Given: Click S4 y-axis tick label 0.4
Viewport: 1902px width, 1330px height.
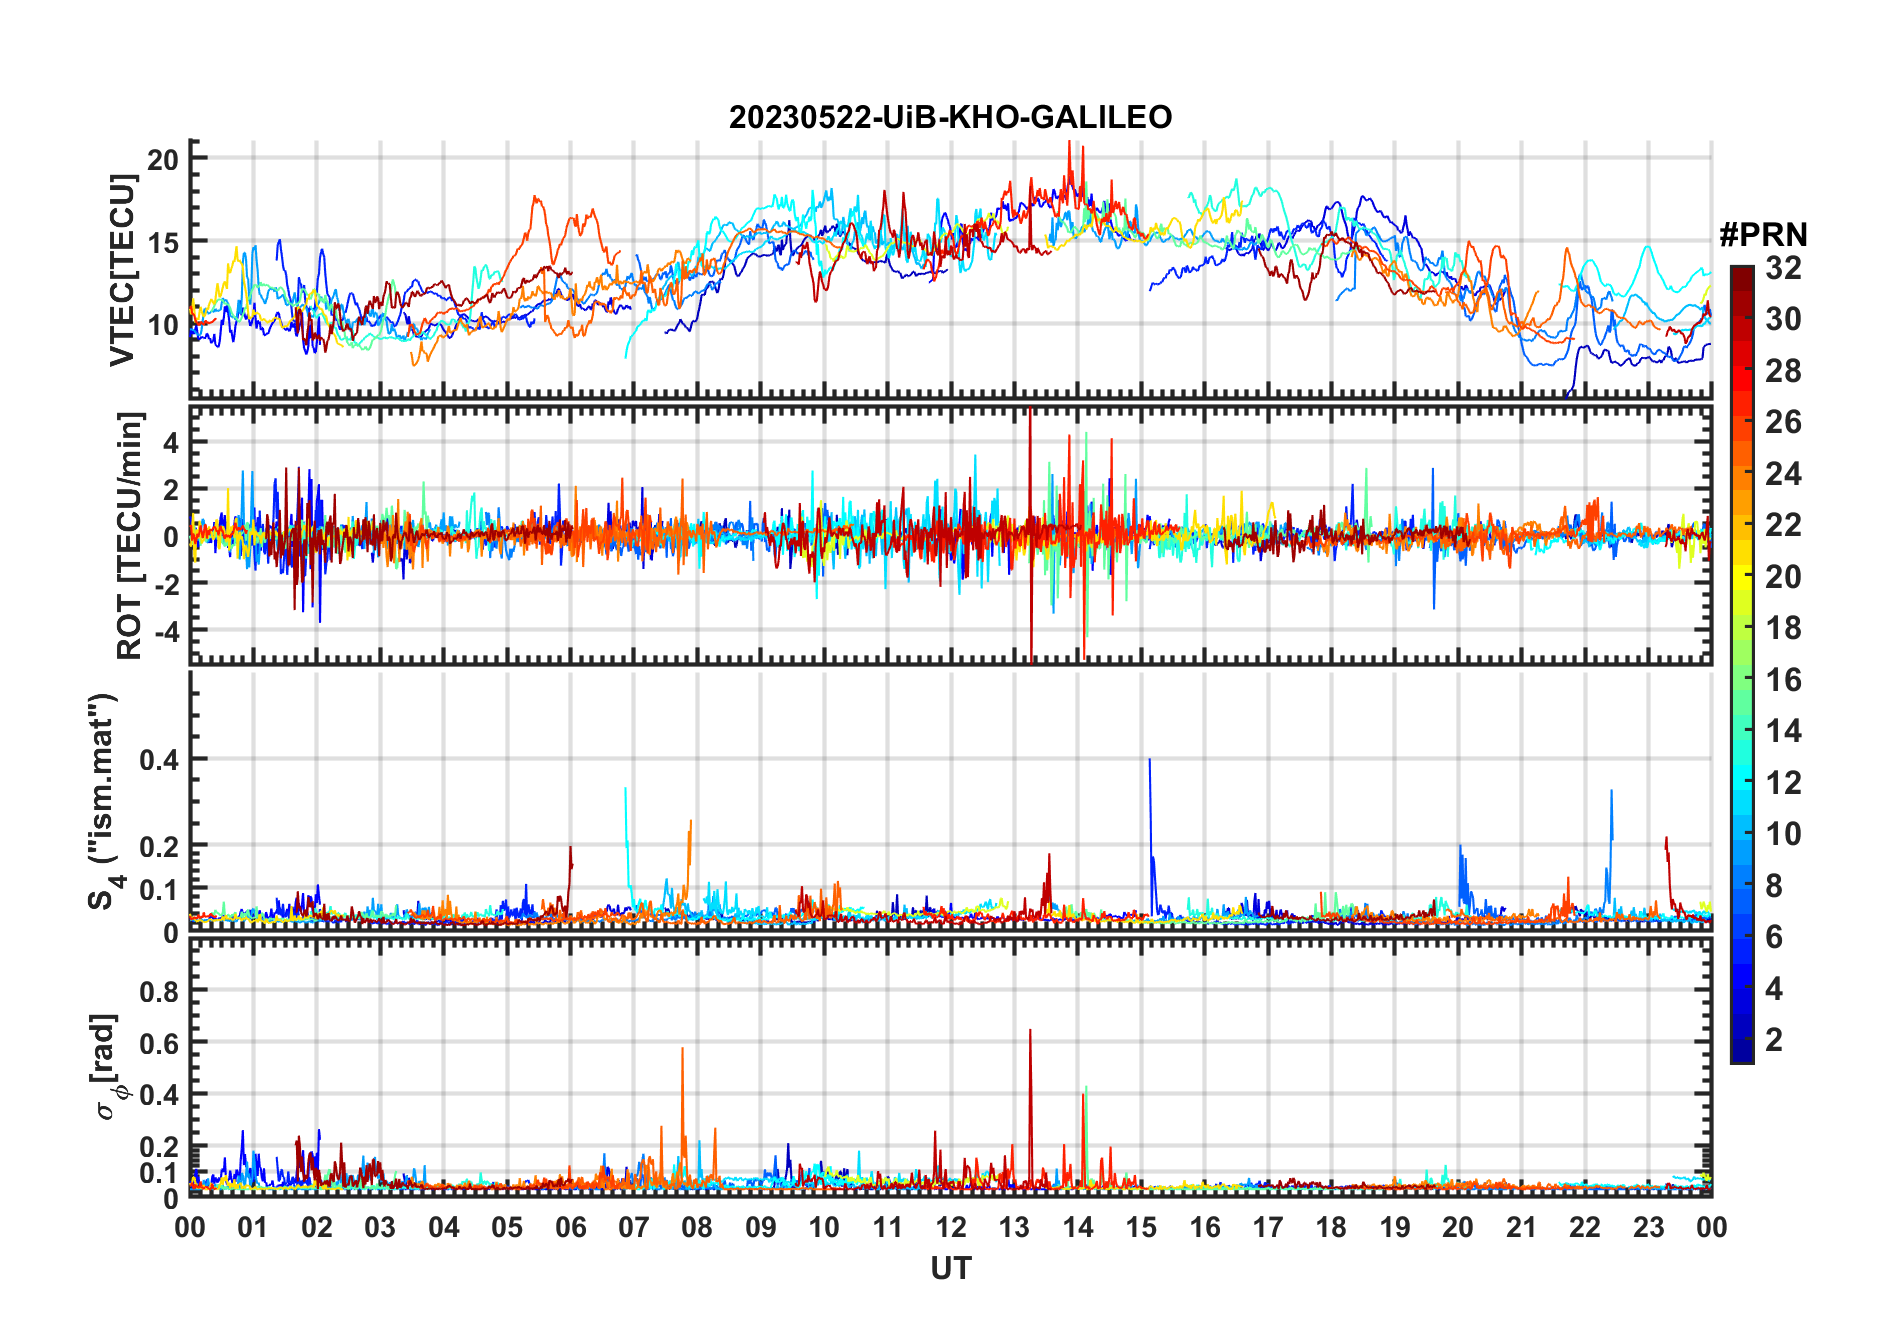Looking at the screenshot, I should [x=159, y=759].
